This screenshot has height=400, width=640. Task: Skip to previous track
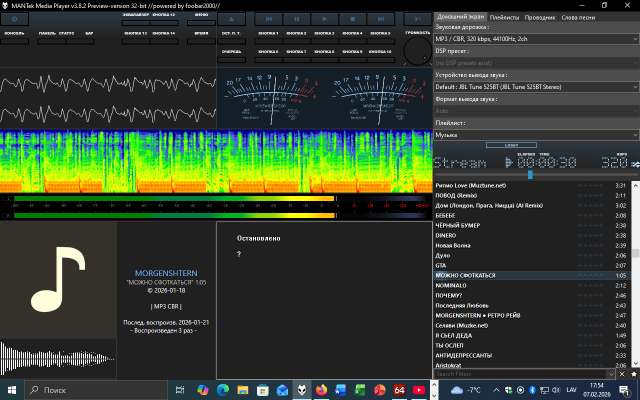point(269,19)
